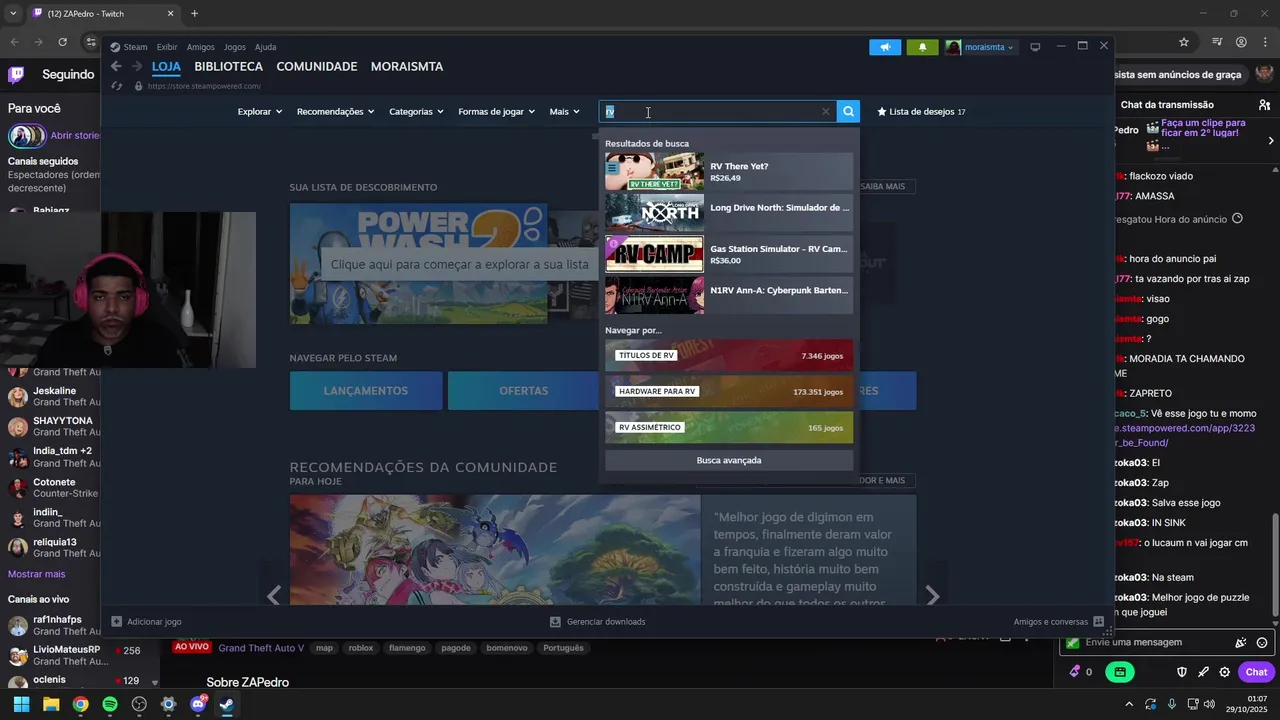Click Busca avançada button
The height and width of the screenshot is (720, 1280).
[x=729, y=460]
